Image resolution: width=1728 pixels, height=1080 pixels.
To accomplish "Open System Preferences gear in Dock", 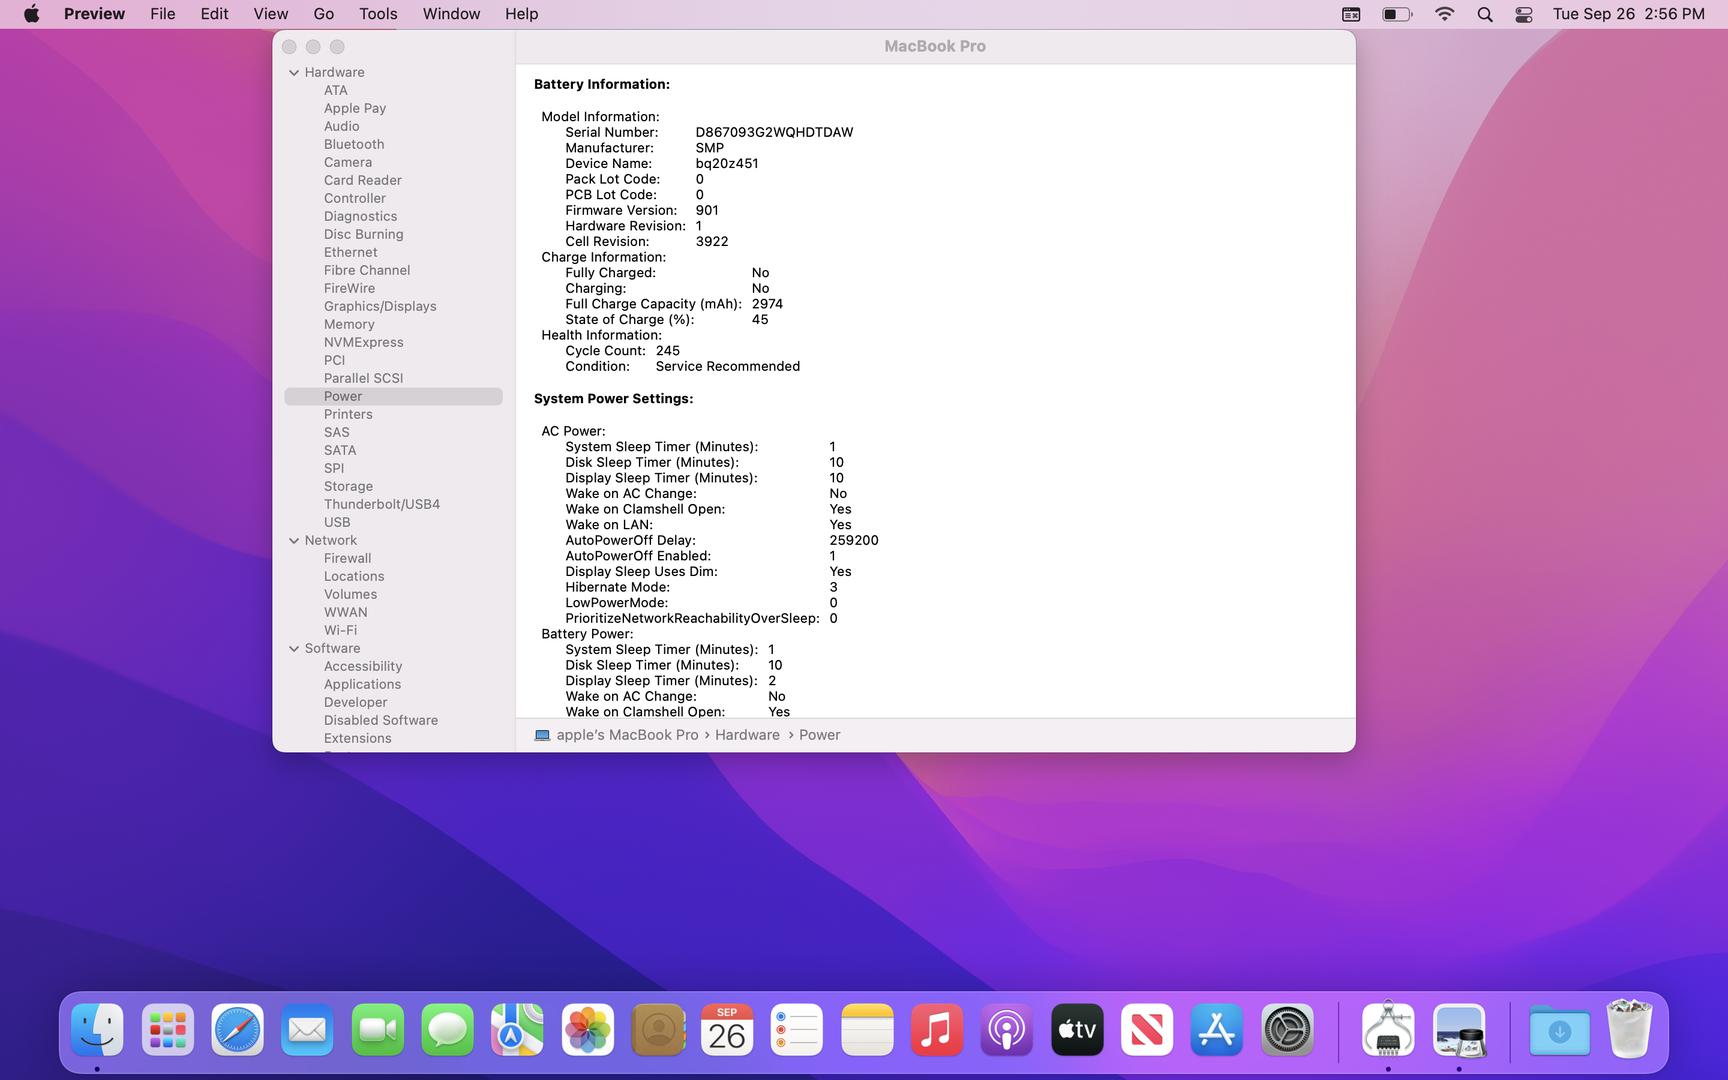I will [1287, 1030].
